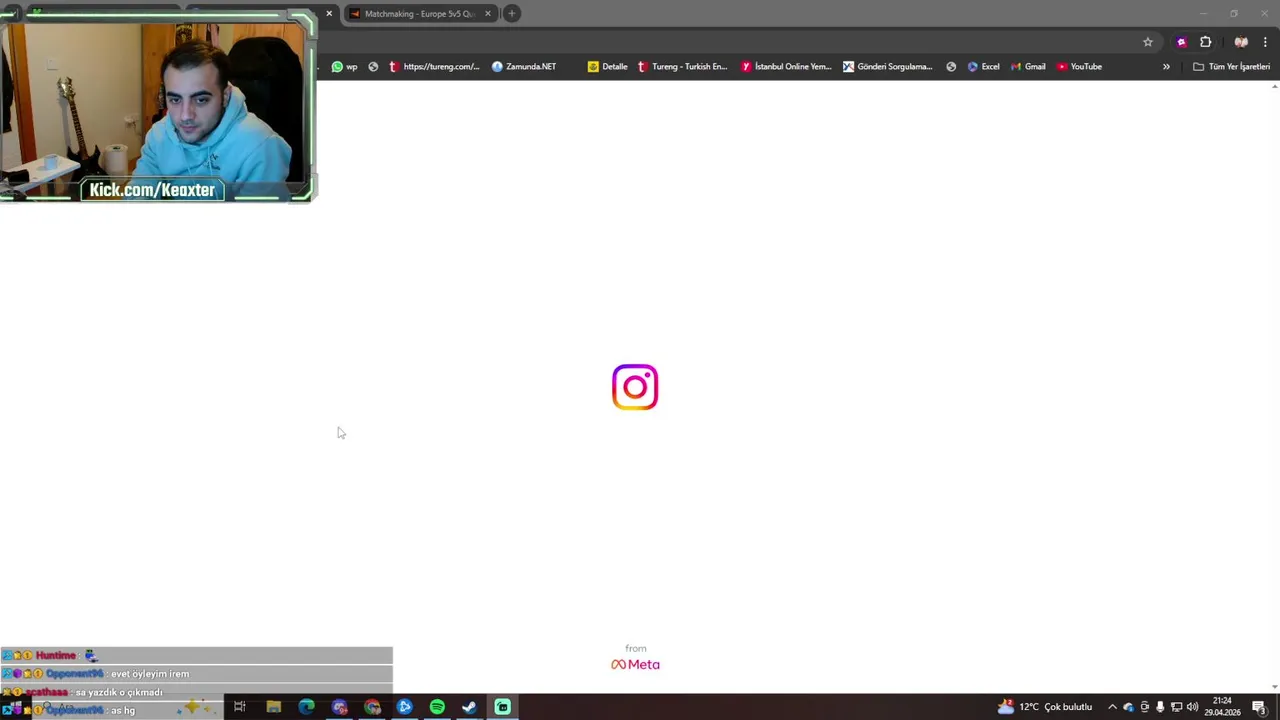
Task: Click the microphone tray icon
Action: tap(1160, 707)
